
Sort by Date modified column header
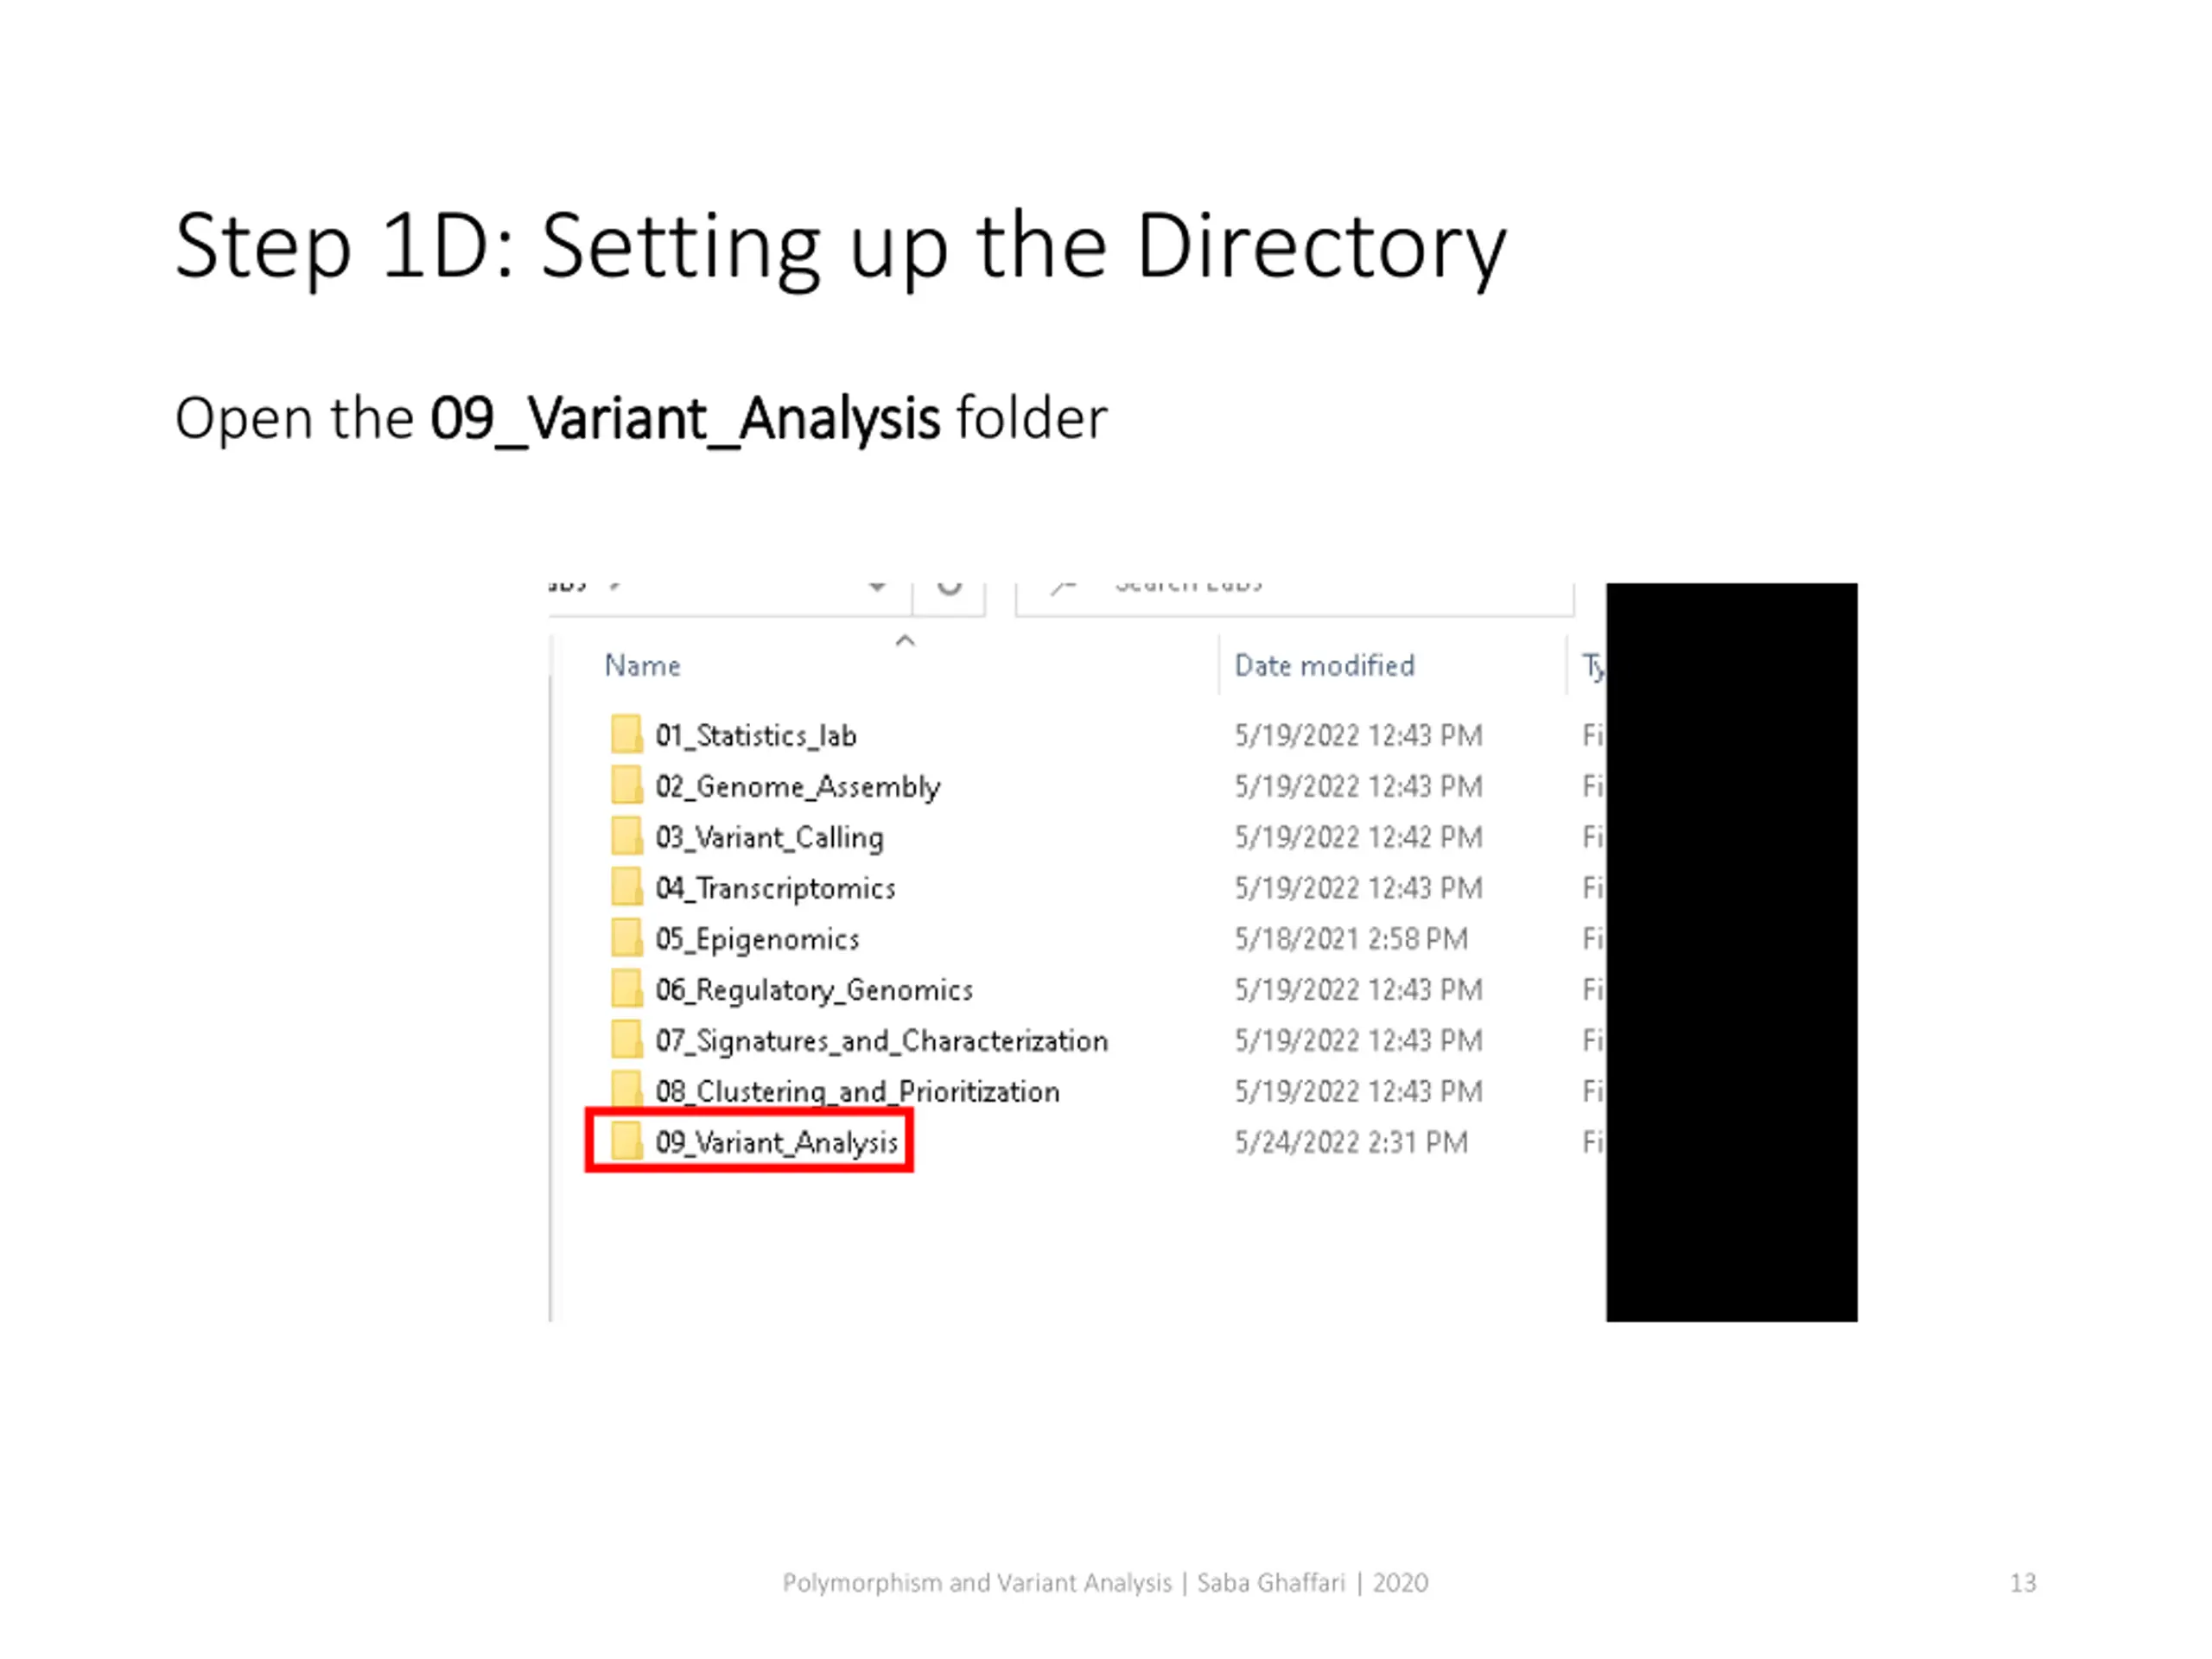[x=1324, y=665]
